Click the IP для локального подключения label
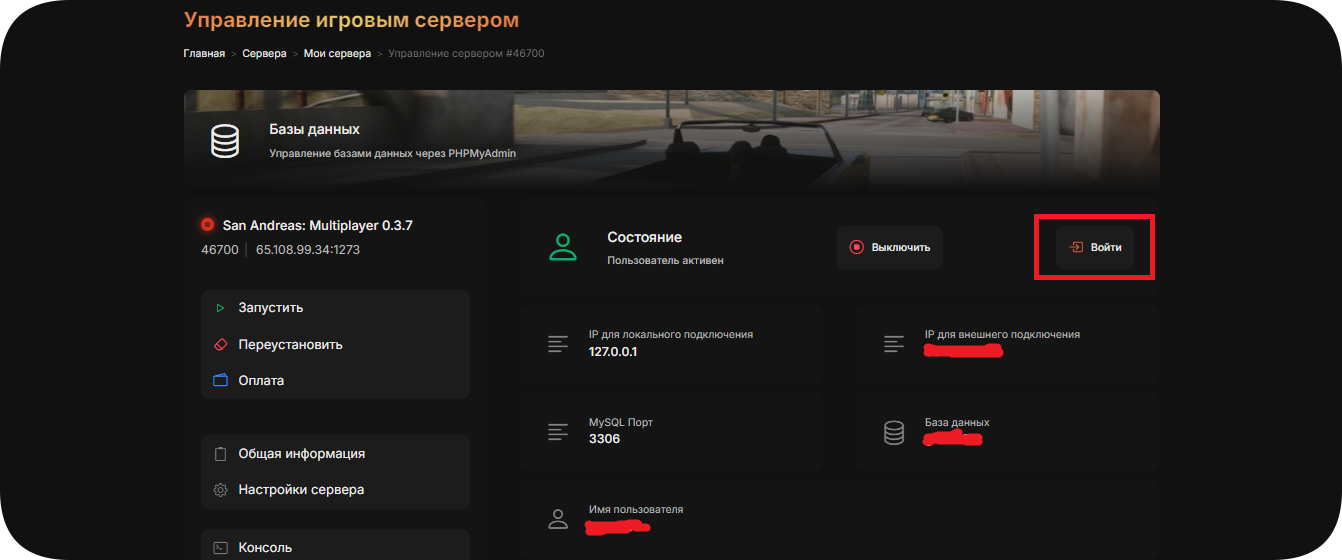The width and height of the screenshot is (1342, 560). [671, 334]
